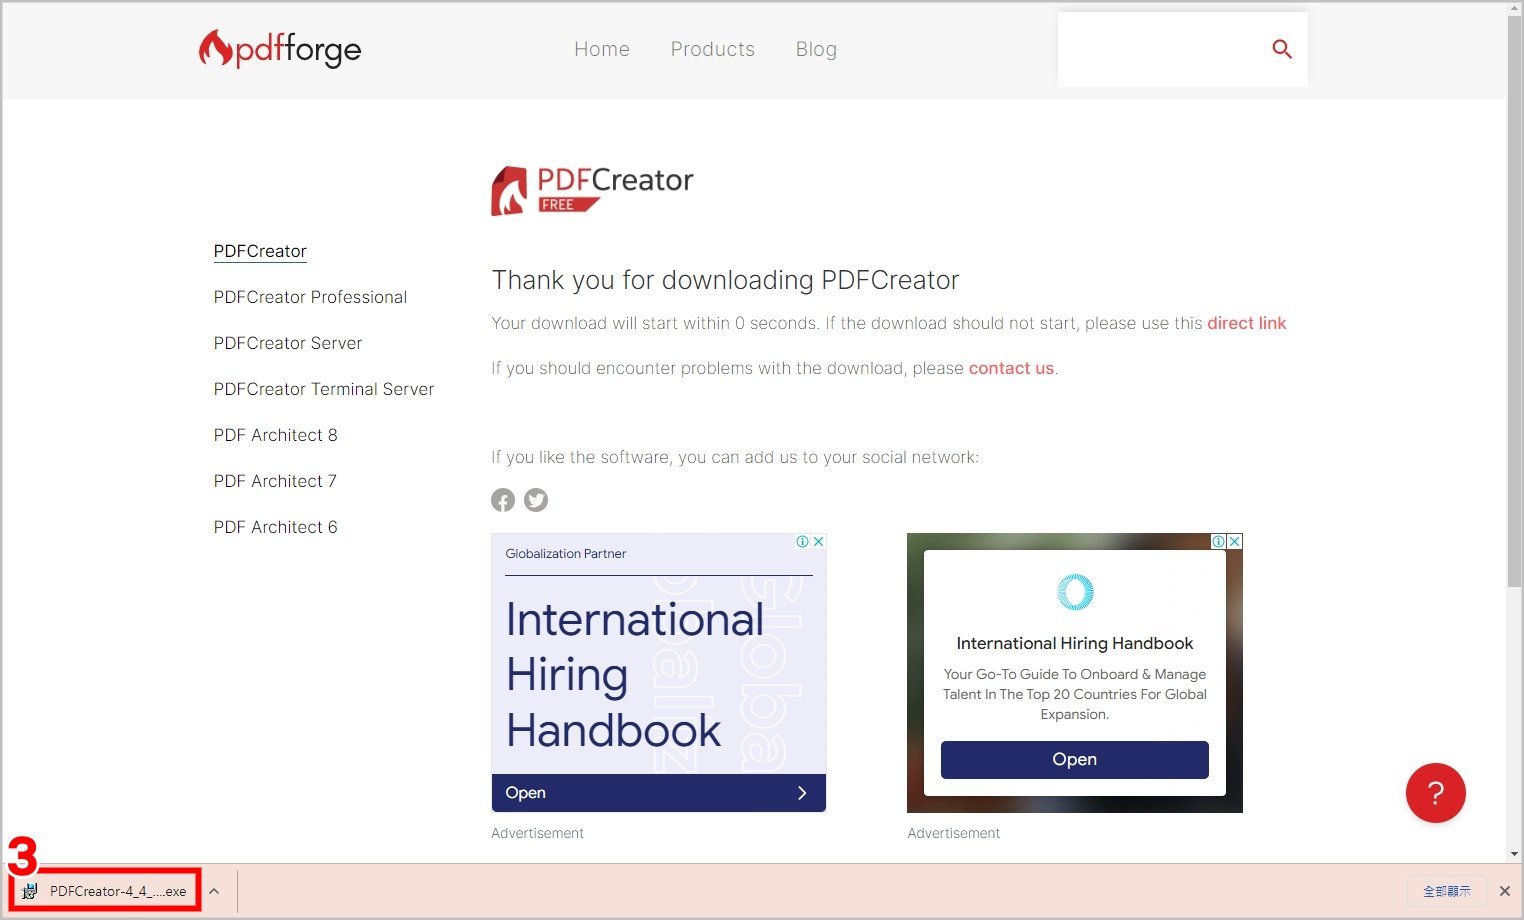Close the left ad with X icon

819,541
